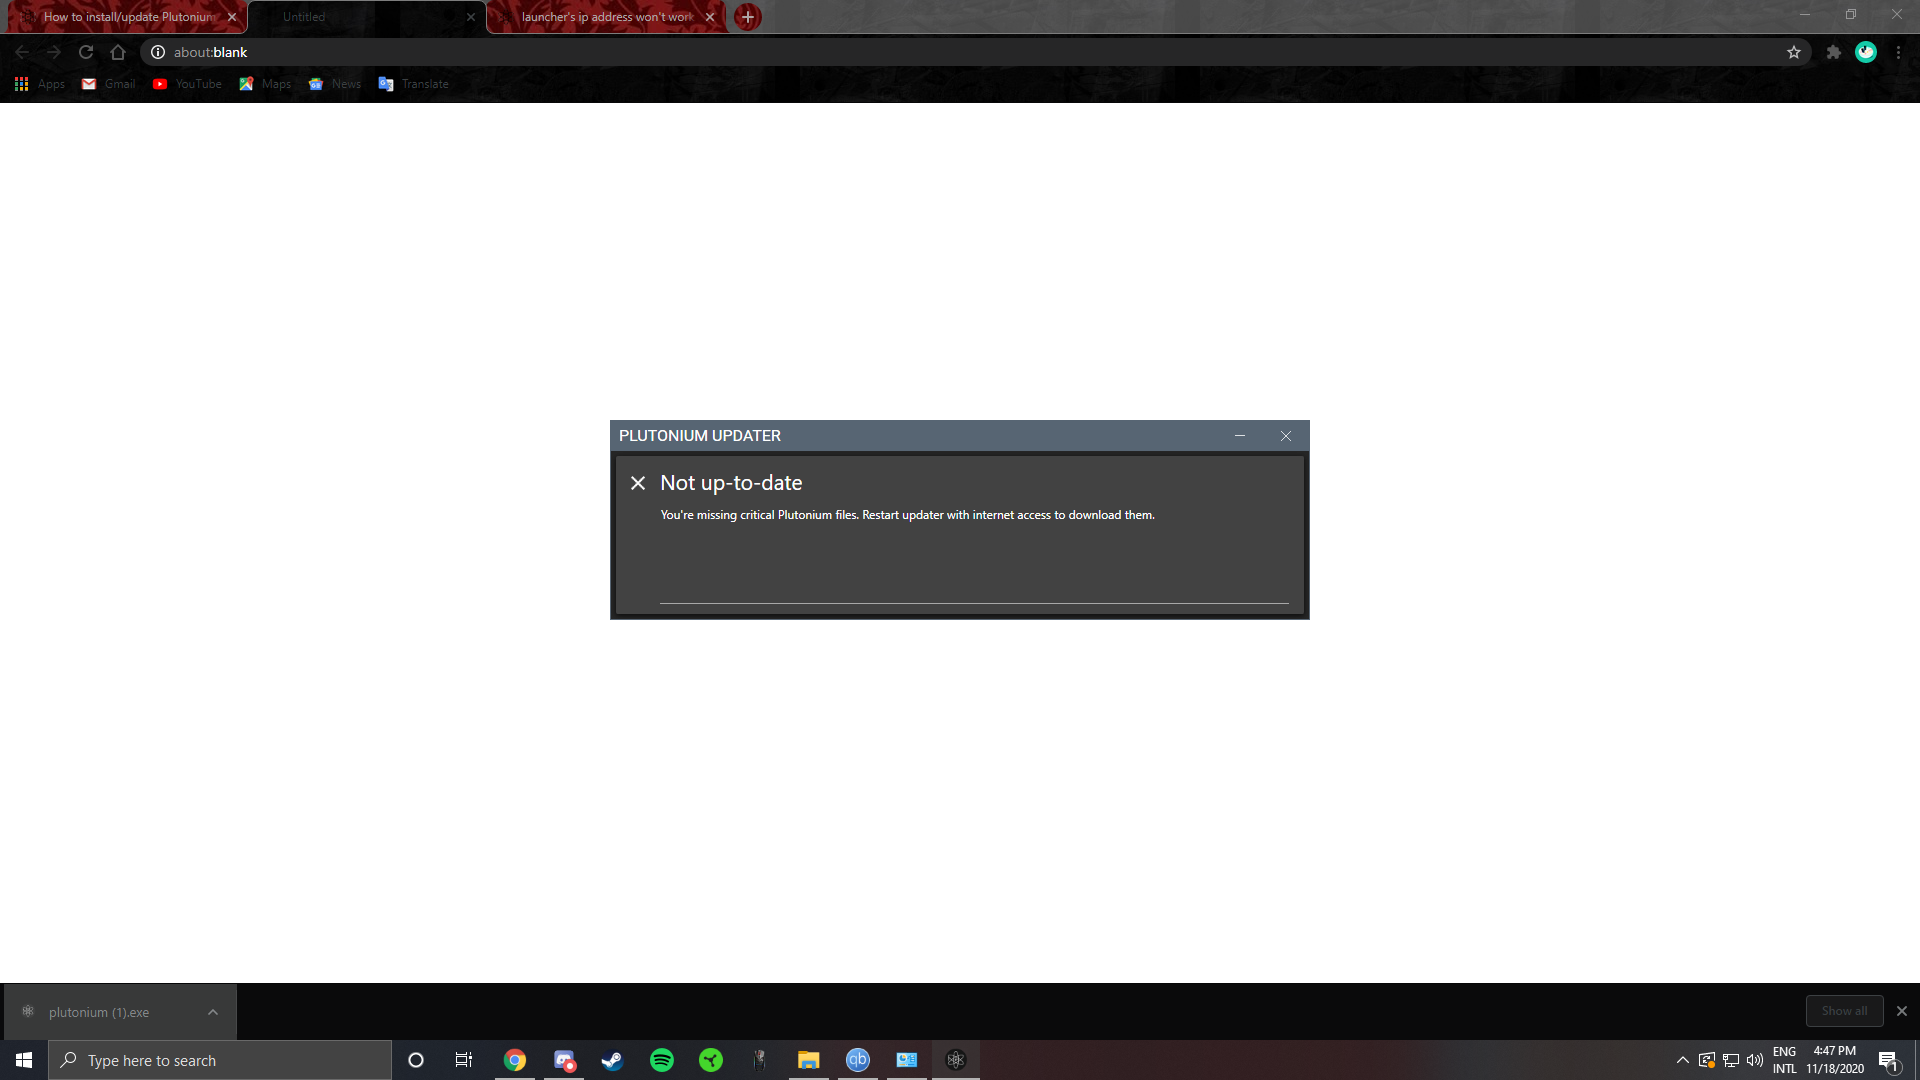The image size is (1920, 1080).
Task: Open the browser home page
Action: click(x=118, y=52)
